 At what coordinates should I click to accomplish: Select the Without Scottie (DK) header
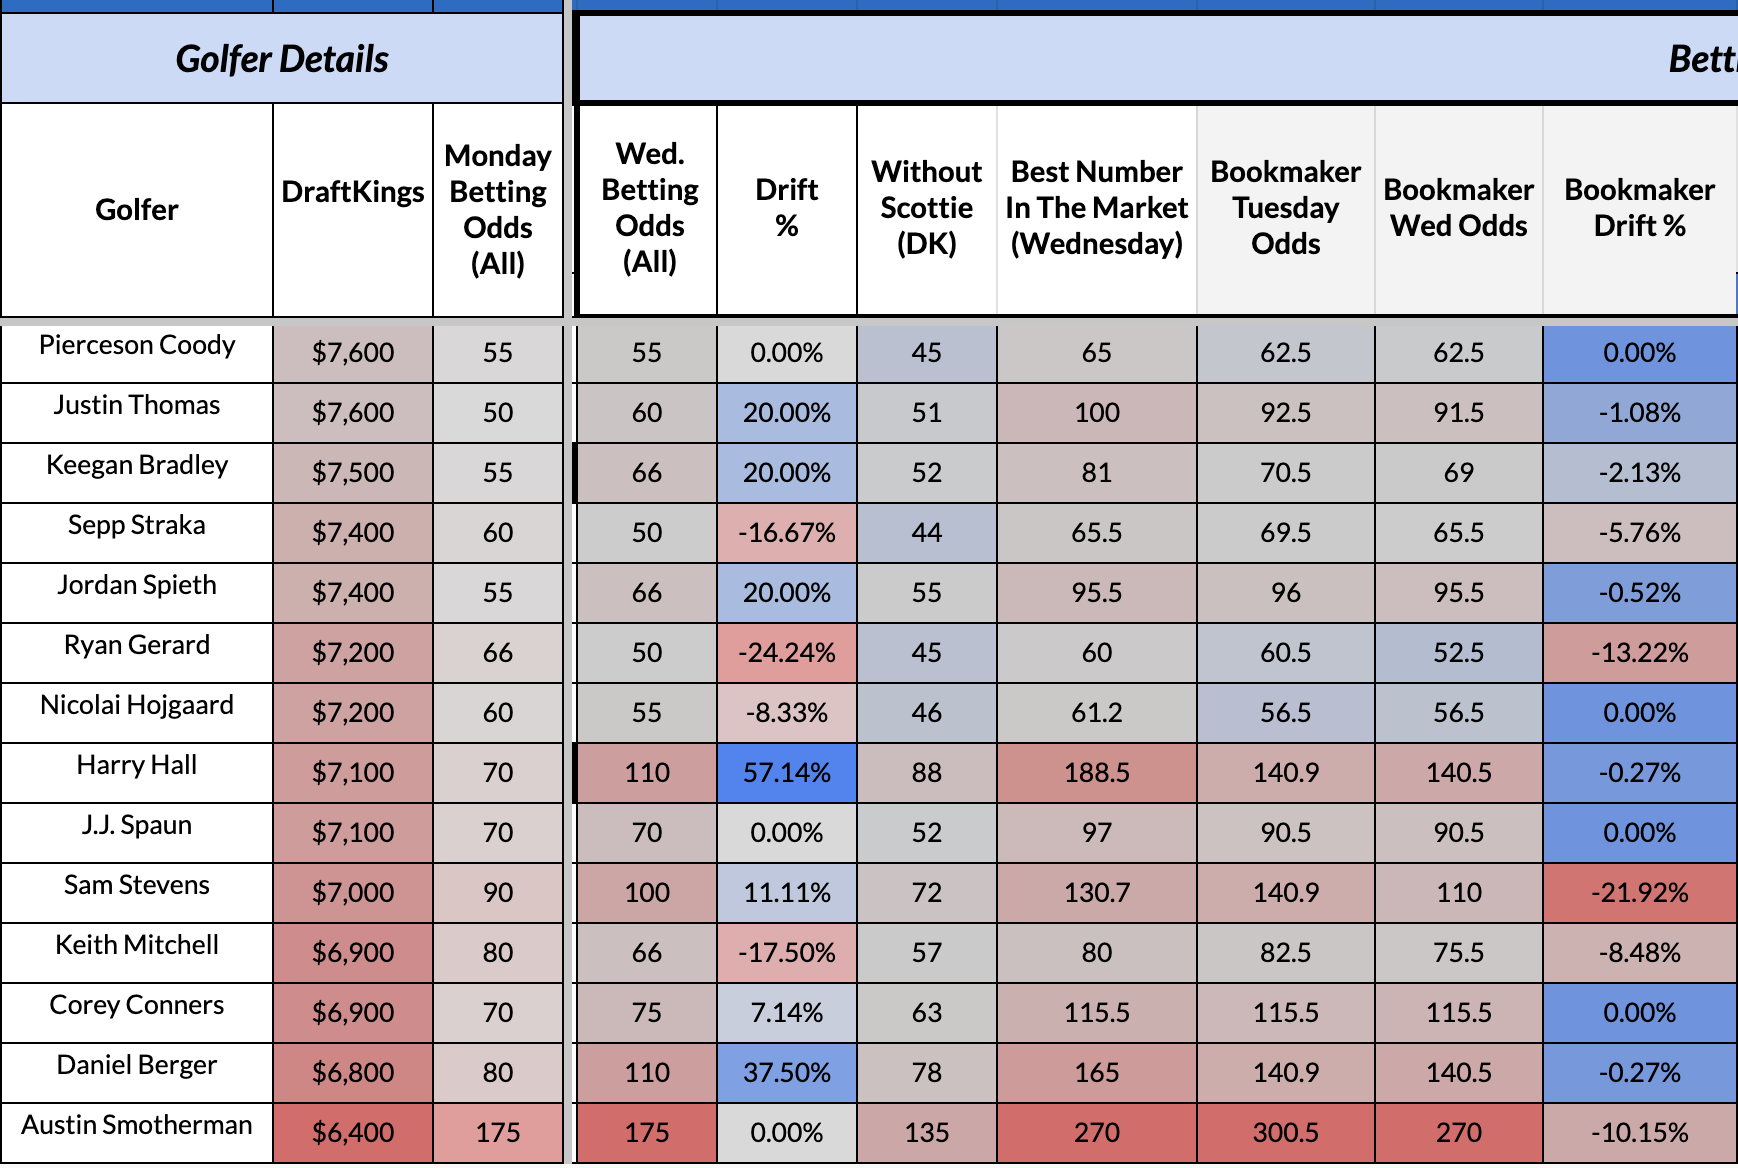pos(926,208)
